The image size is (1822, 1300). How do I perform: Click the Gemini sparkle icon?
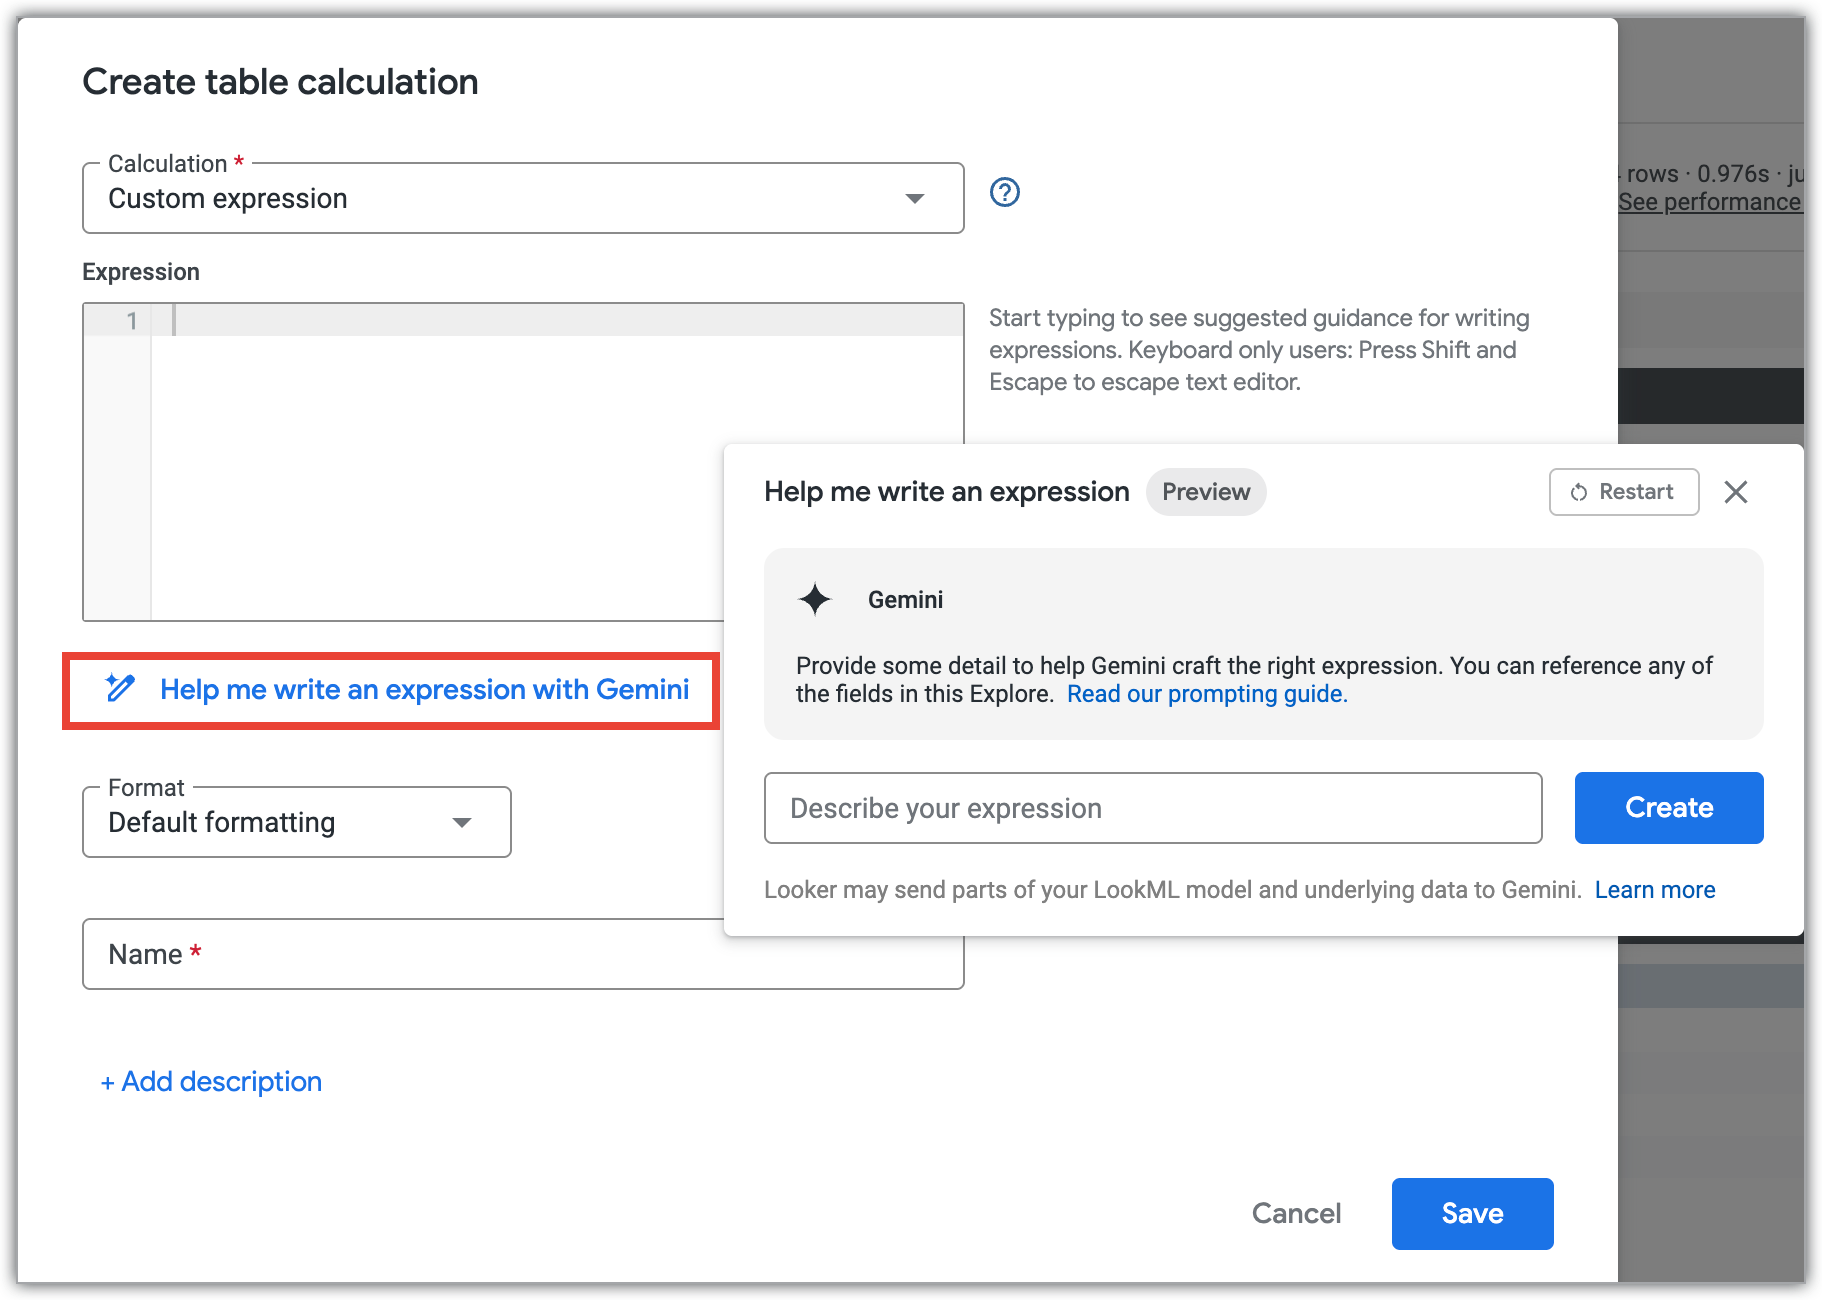[x=816, y=598]
